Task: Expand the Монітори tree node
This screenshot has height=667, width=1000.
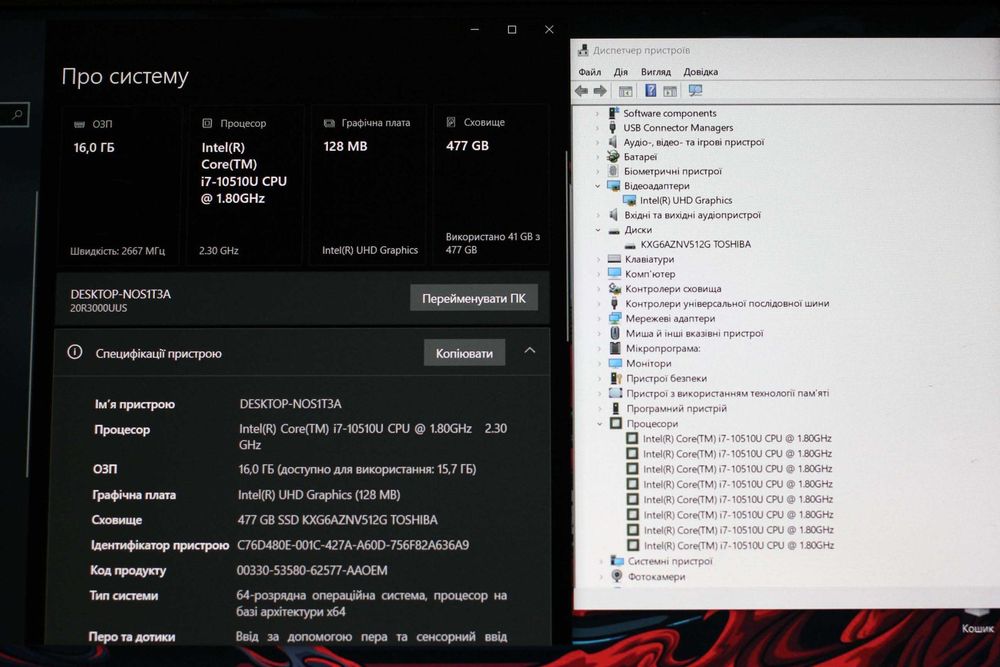Action: pyautogui.click(x=599, y=363)
